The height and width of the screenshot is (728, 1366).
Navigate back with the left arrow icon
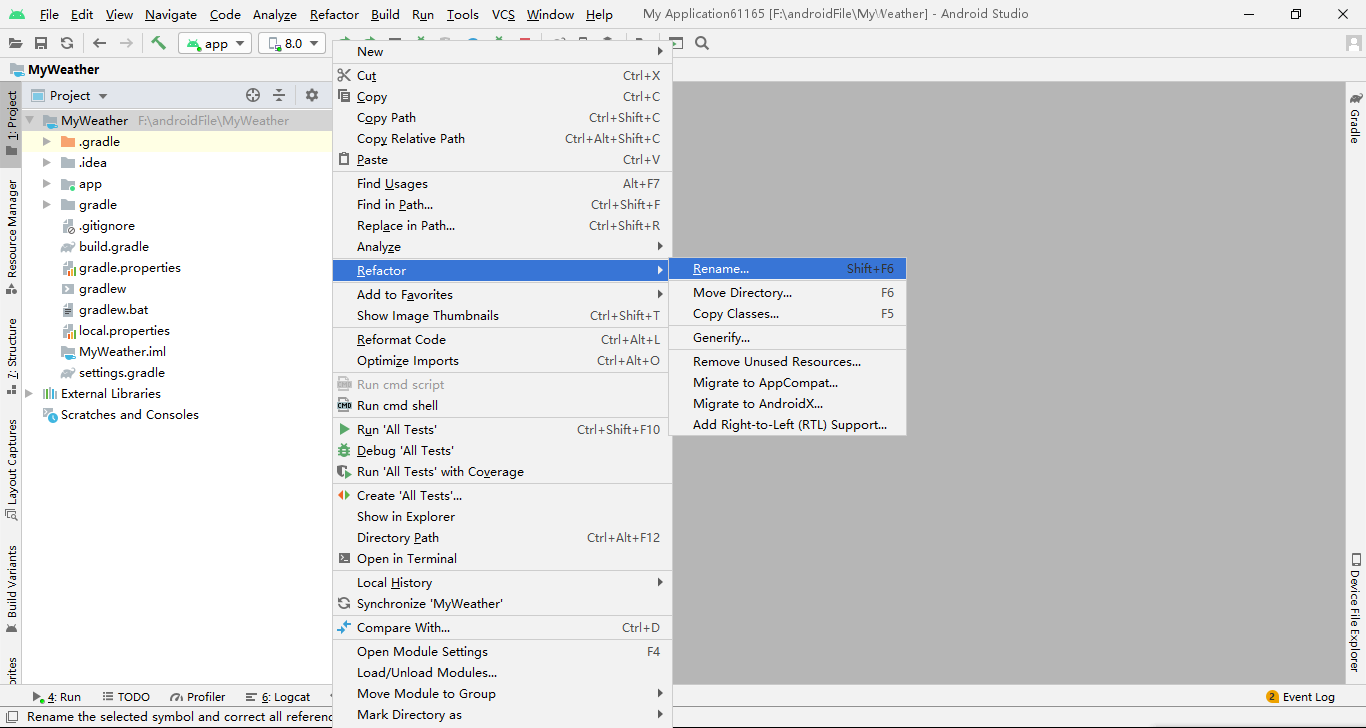99,43
